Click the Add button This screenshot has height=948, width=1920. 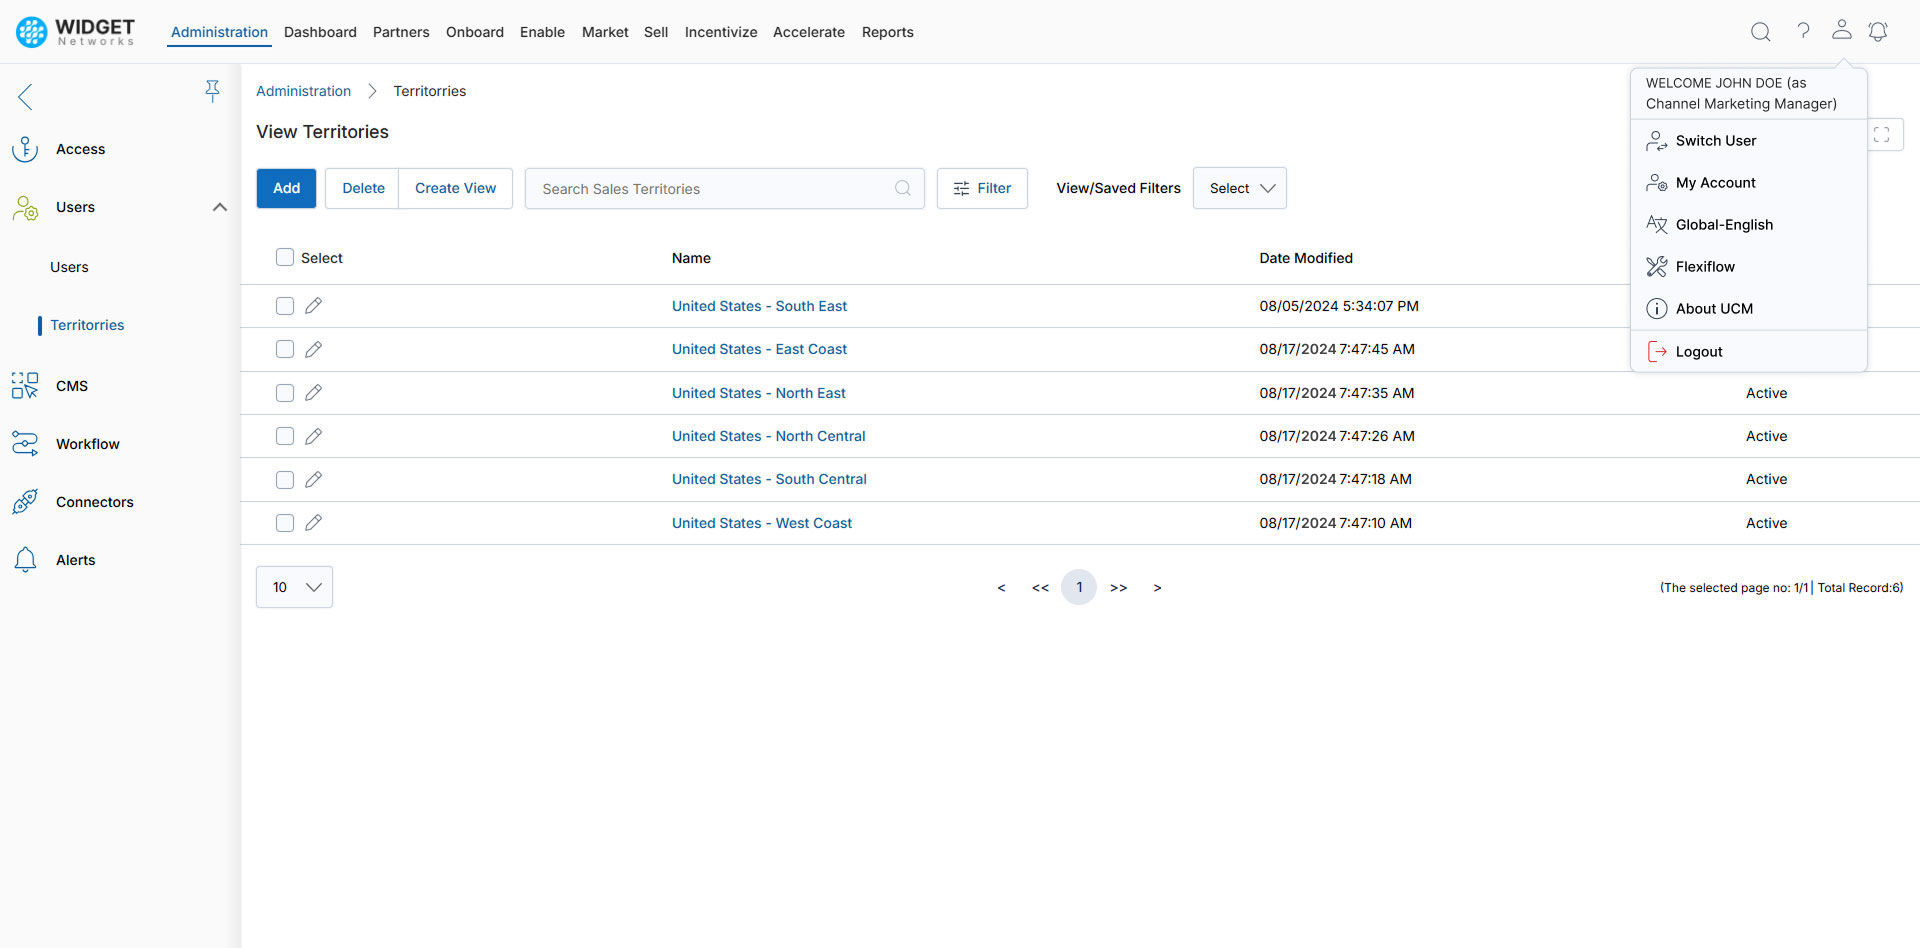pos(286,188)
